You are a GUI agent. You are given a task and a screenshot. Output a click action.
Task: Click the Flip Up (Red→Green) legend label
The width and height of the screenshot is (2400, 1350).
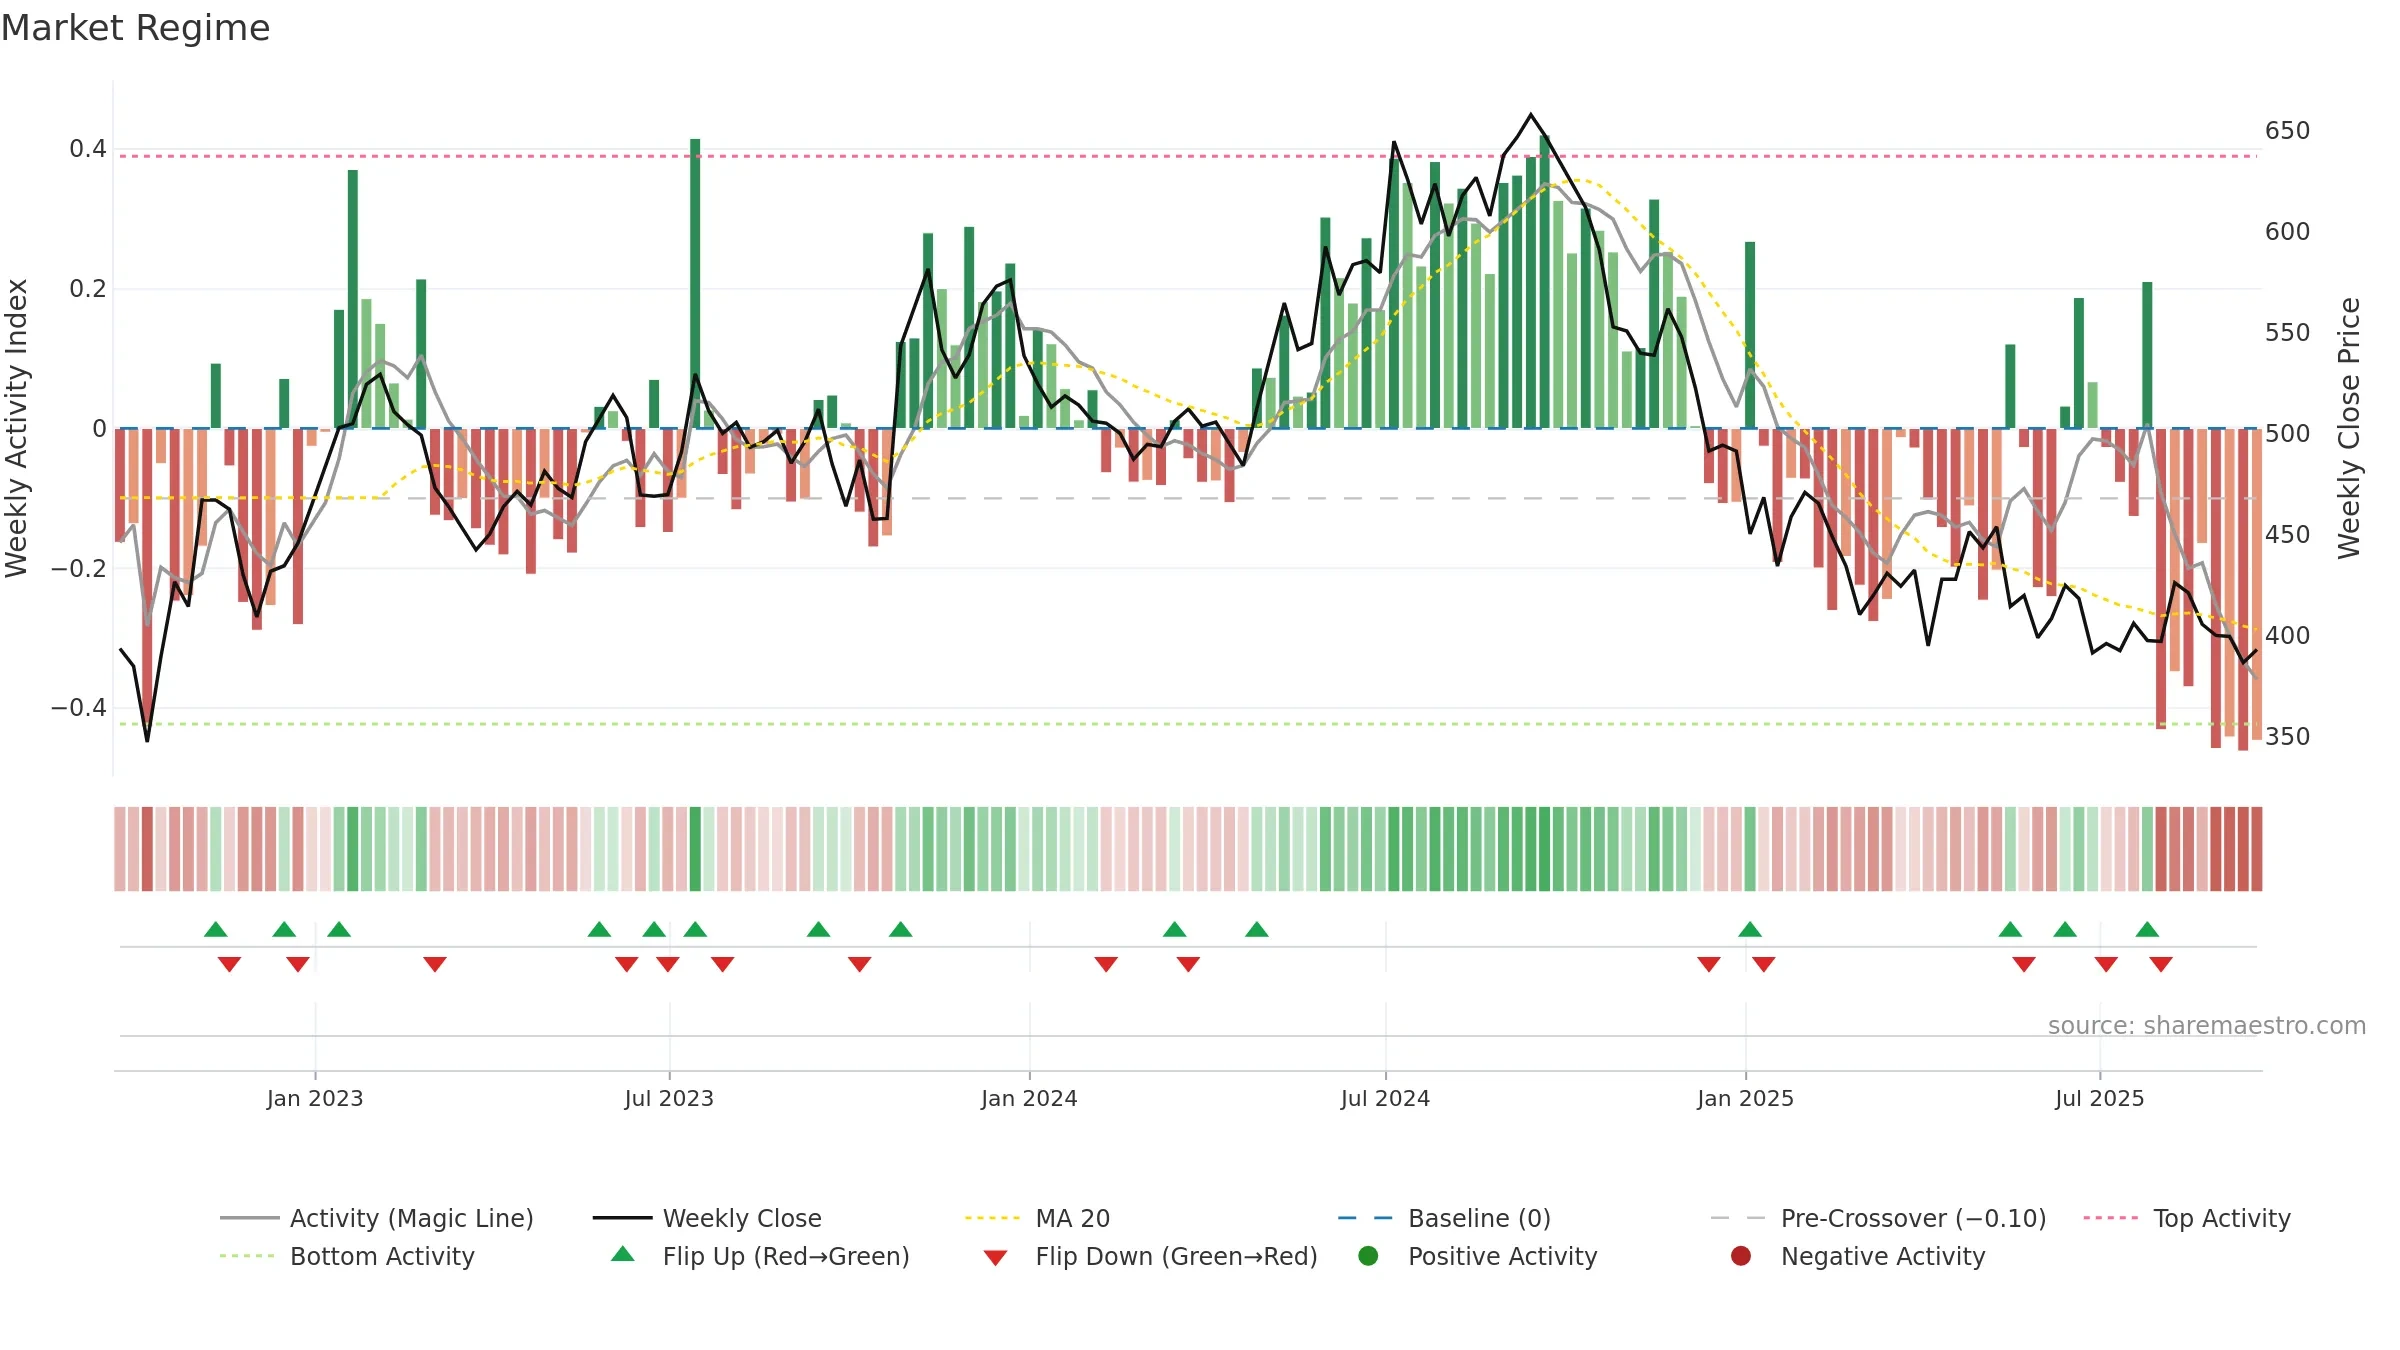(786, 1256)
